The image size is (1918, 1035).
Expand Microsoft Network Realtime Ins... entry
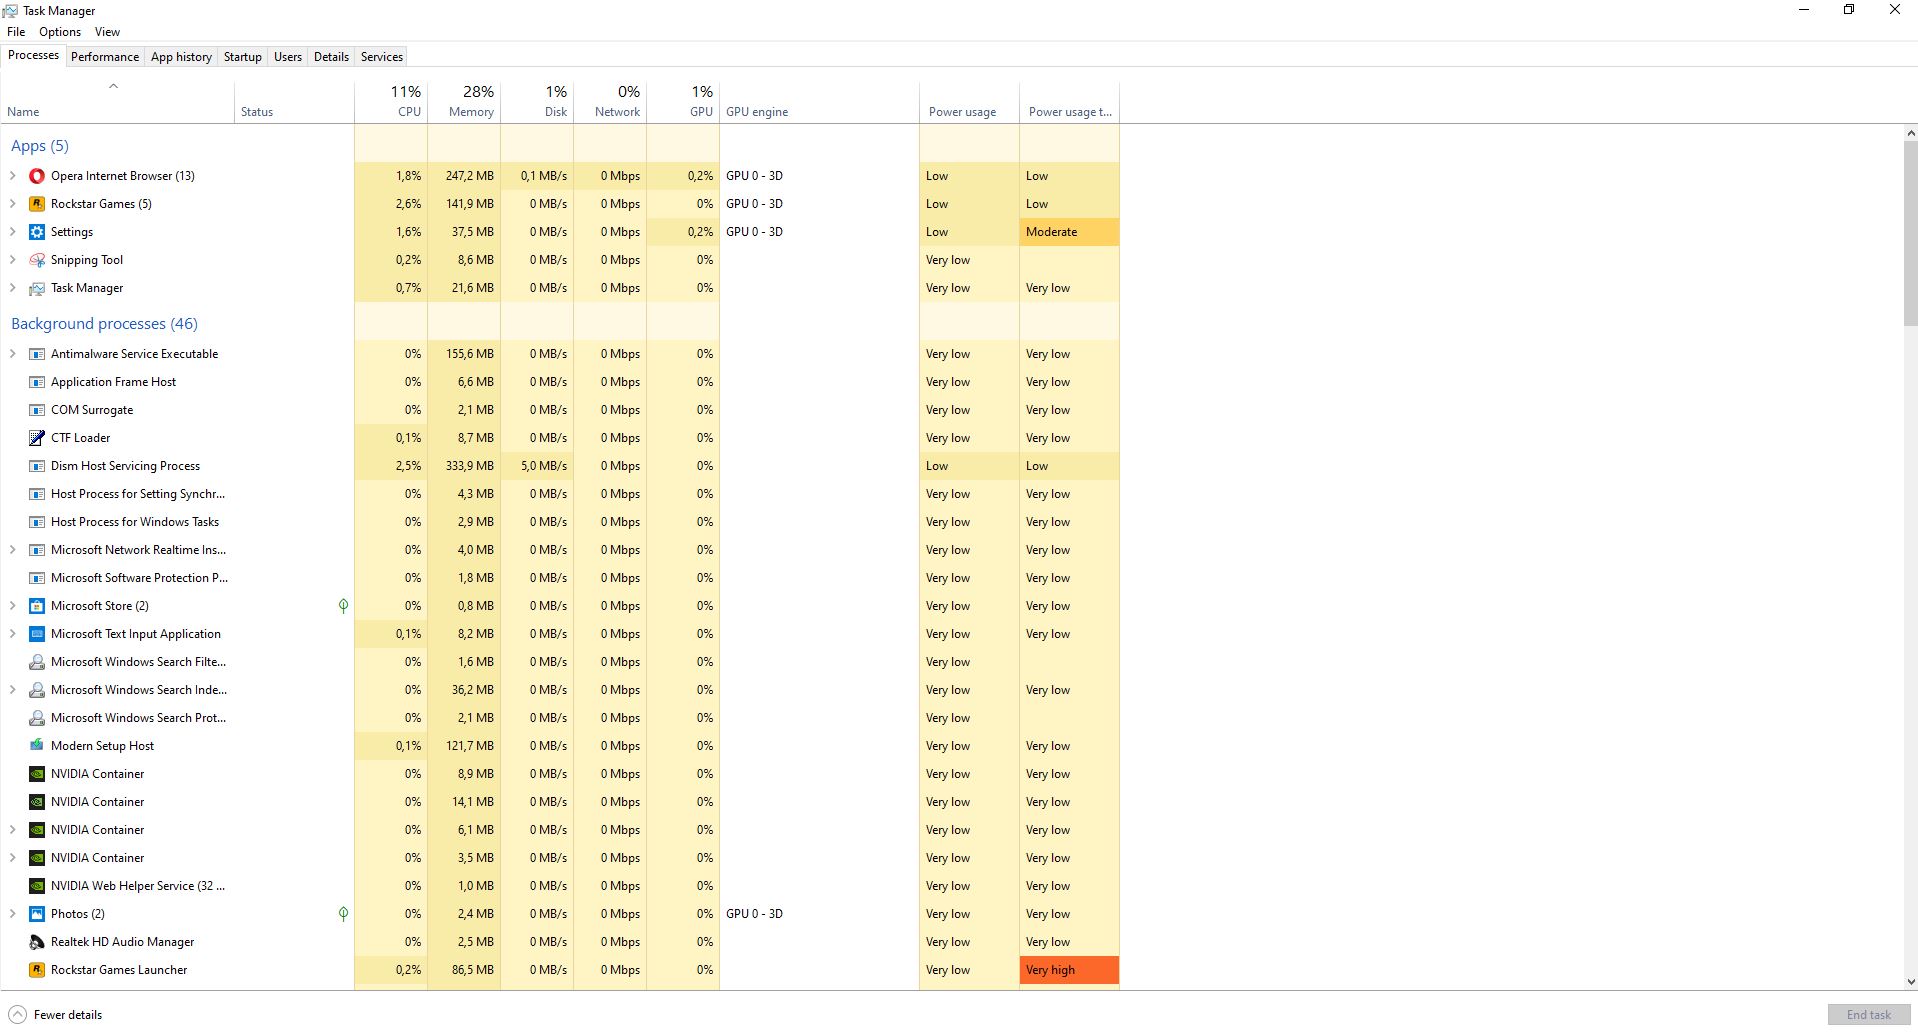(x=13, y=550)
